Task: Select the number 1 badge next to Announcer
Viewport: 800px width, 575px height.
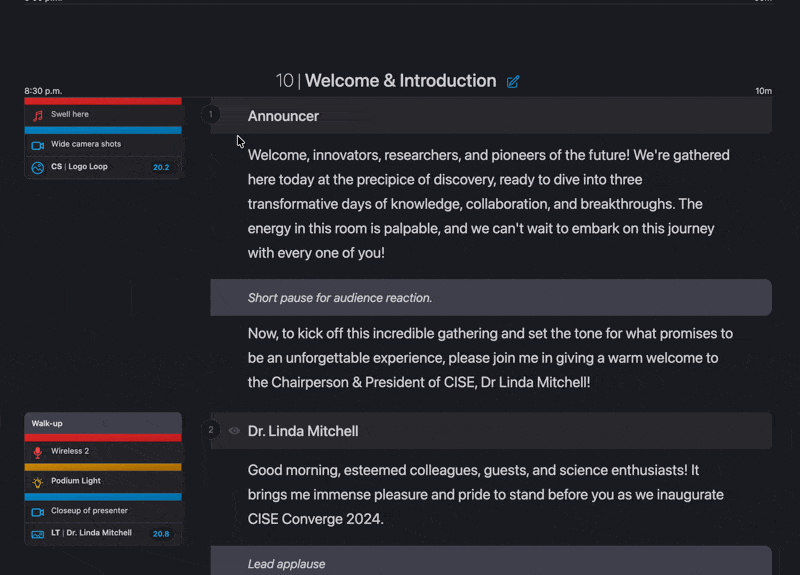Action: point(211,115)
